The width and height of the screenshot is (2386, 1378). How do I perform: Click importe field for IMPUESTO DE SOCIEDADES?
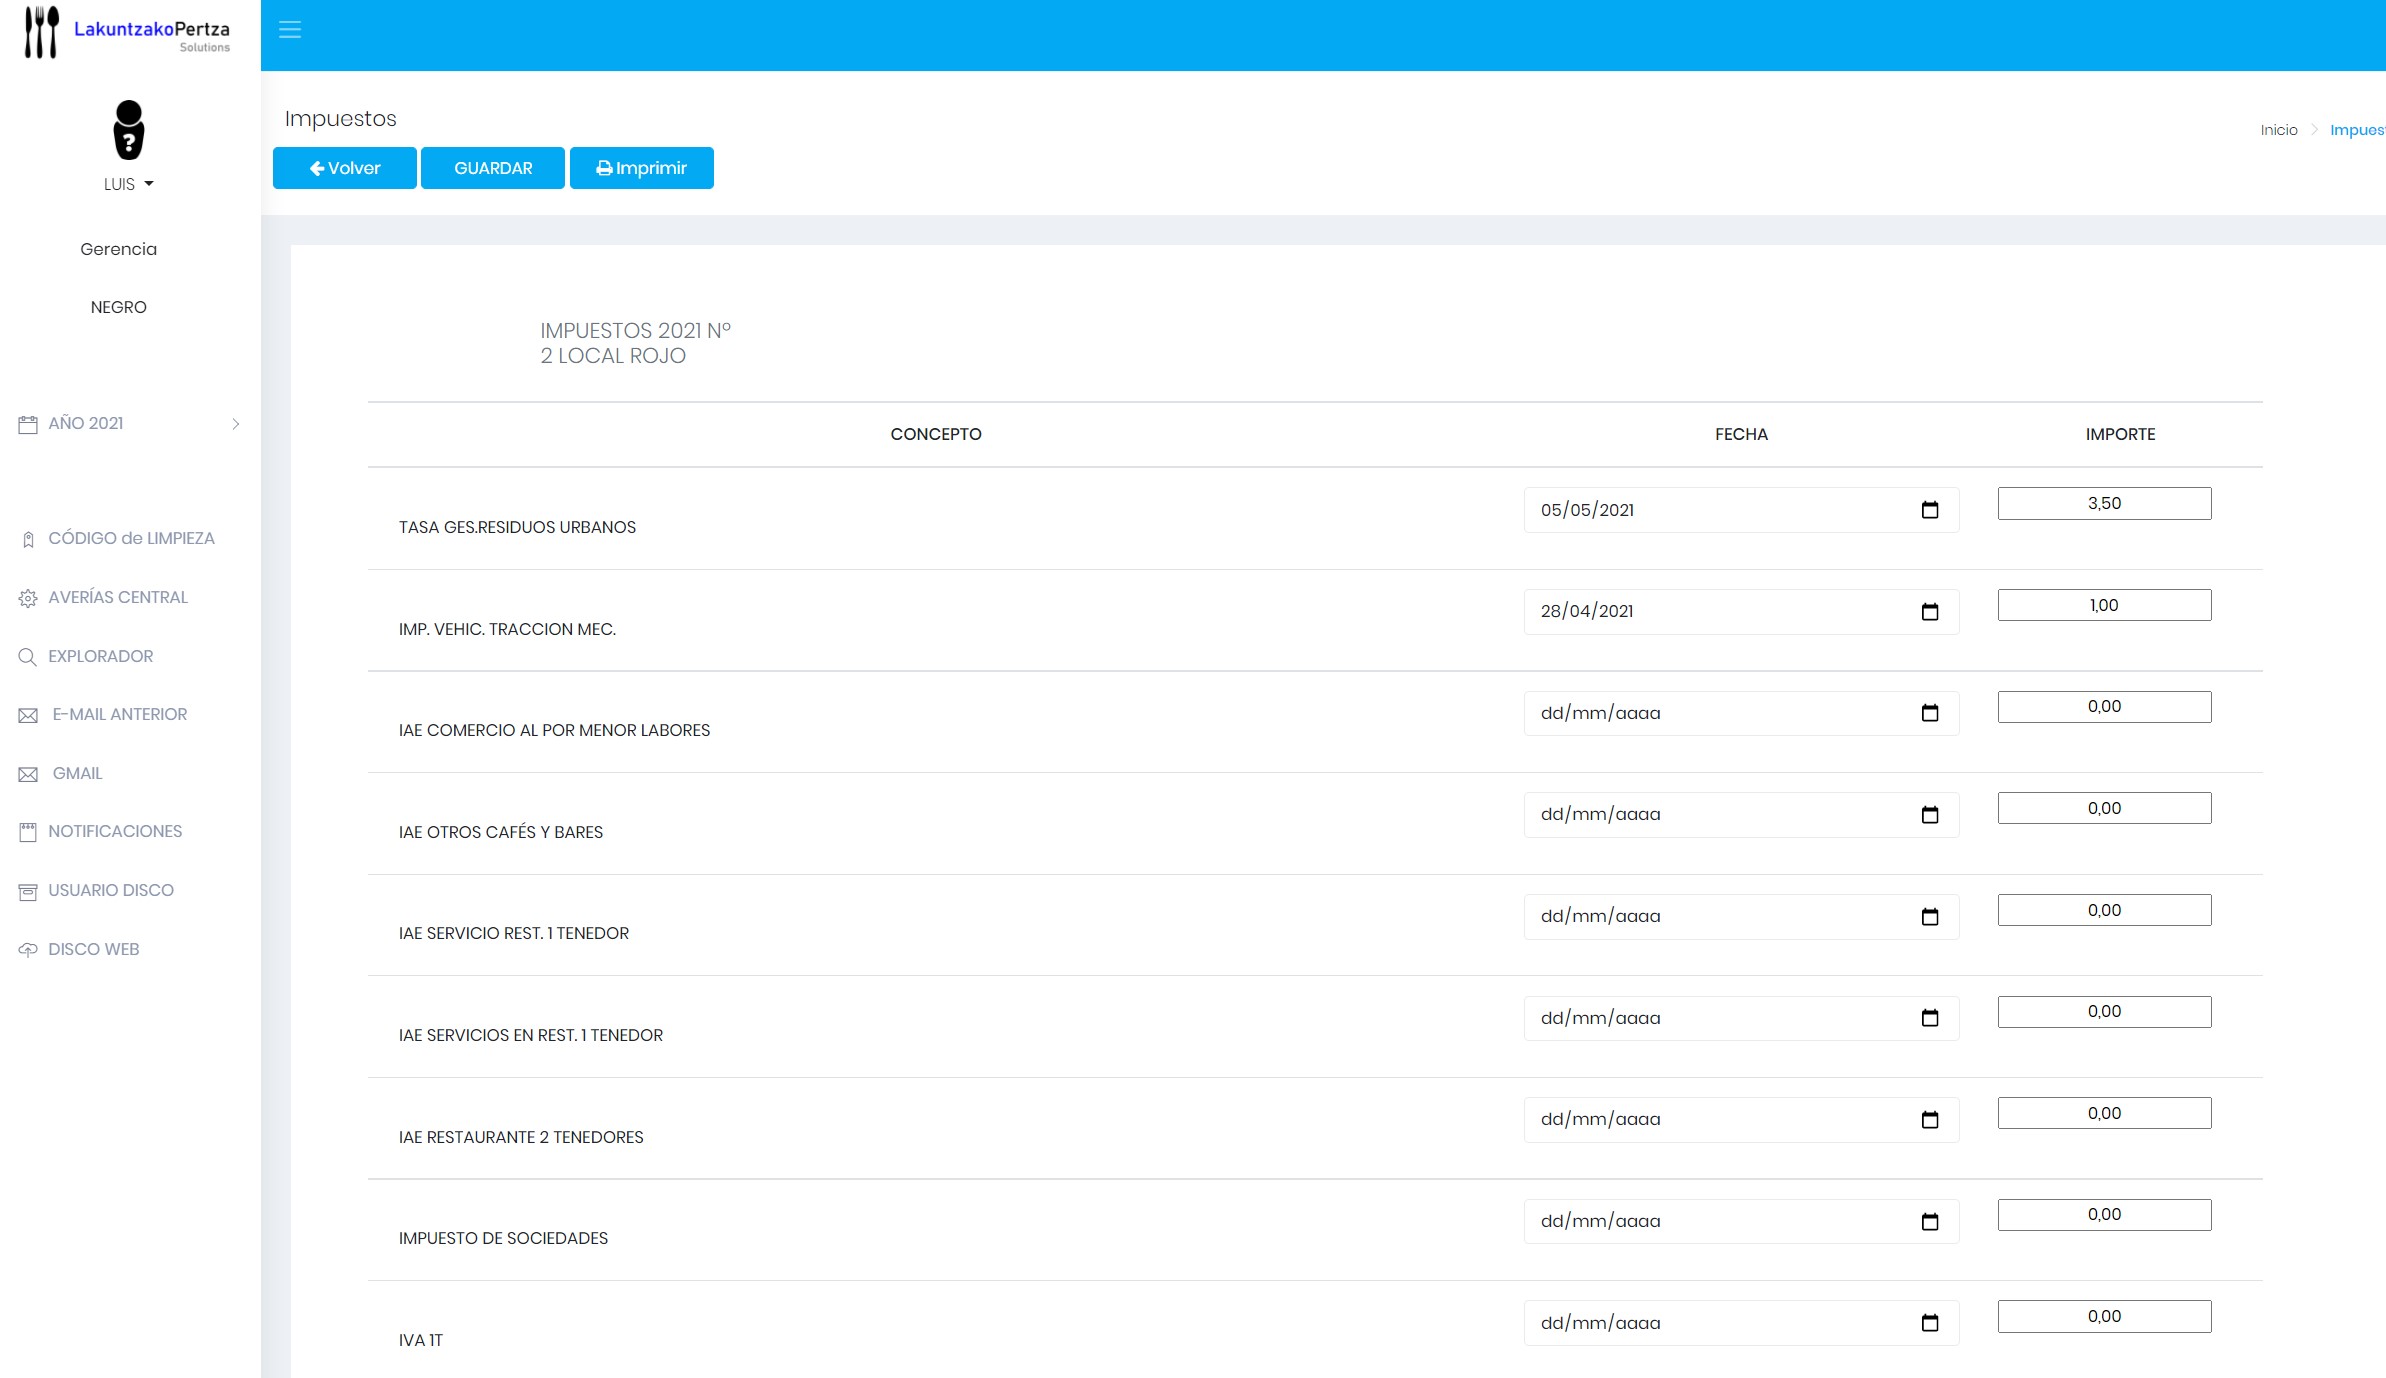pyautogui.click(x=2104, y=1215)
